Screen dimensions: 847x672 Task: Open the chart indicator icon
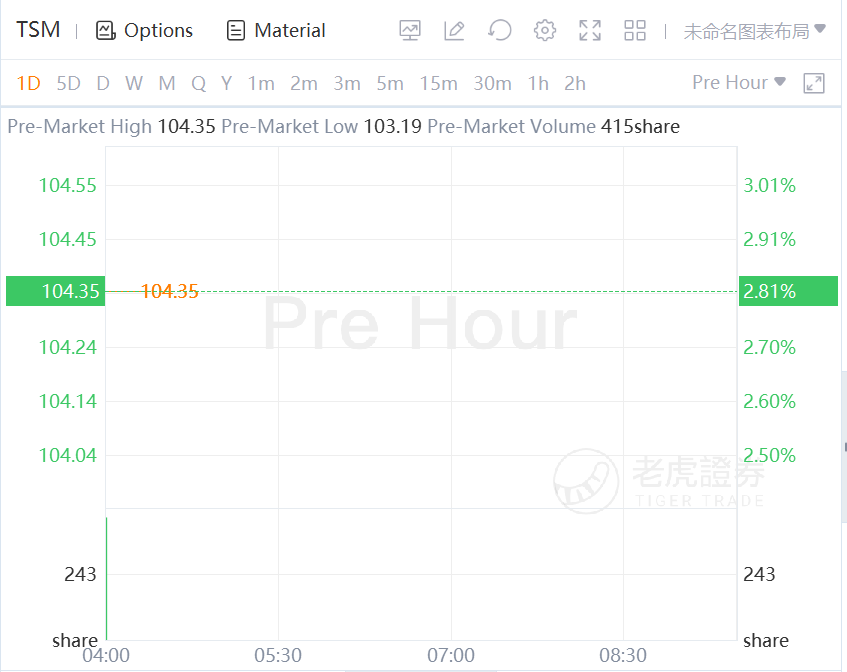(410, 30)
